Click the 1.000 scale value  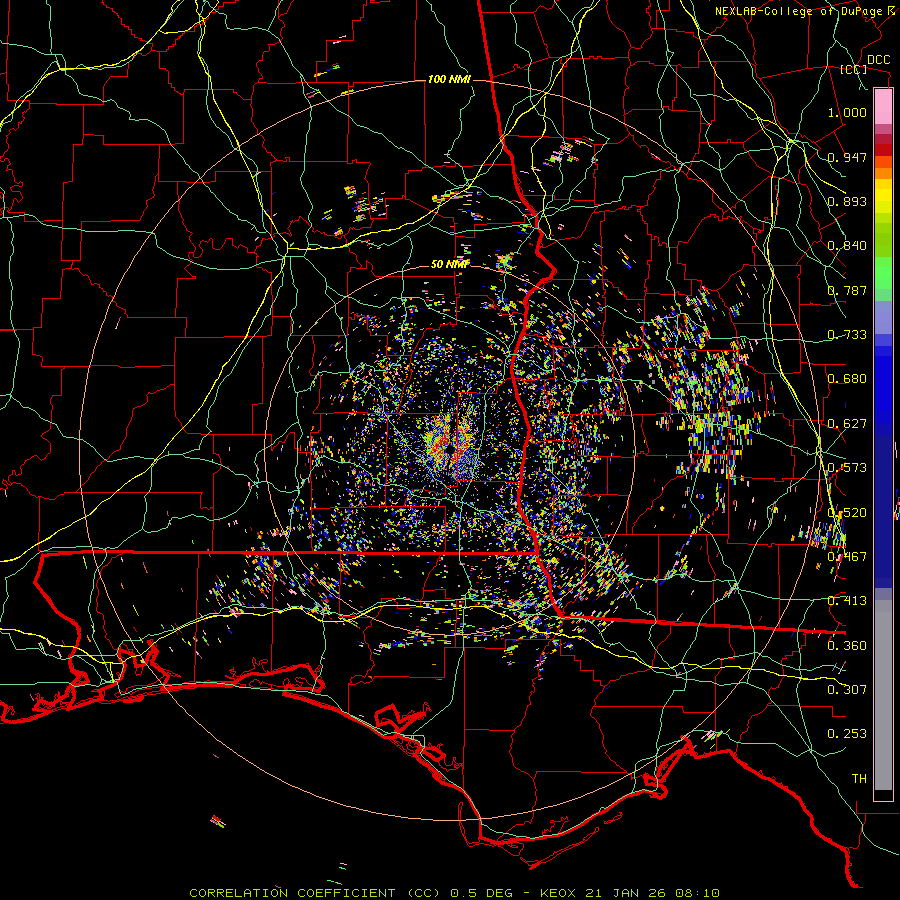click(x=847, y=112)
